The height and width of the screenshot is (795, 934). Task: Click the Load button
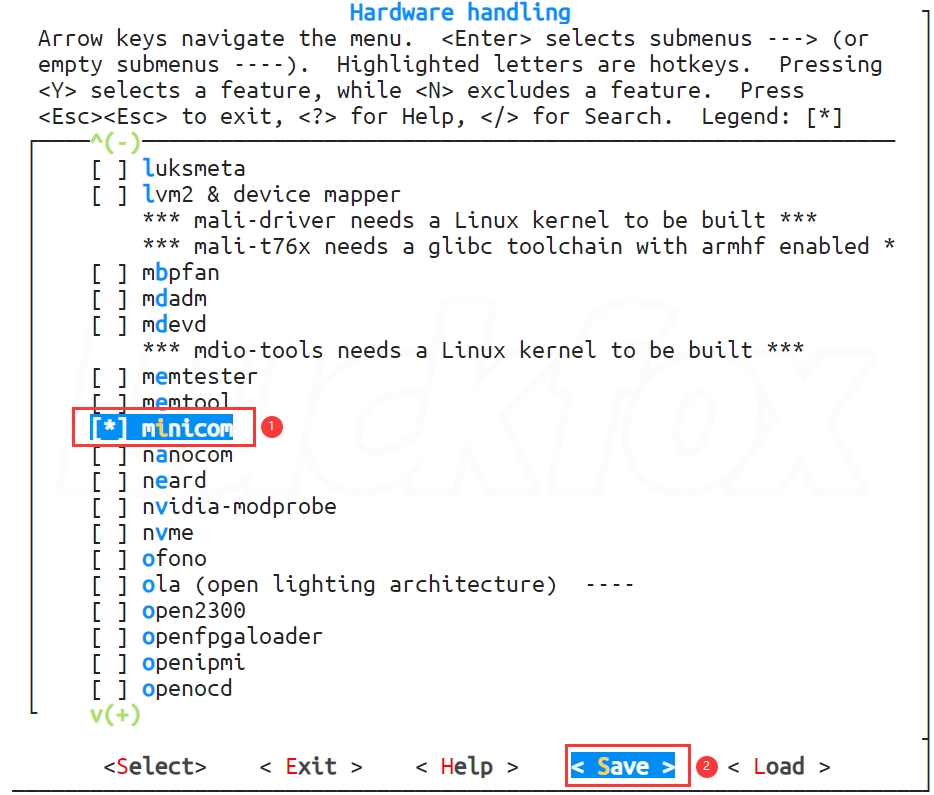[x=779, y=766]
